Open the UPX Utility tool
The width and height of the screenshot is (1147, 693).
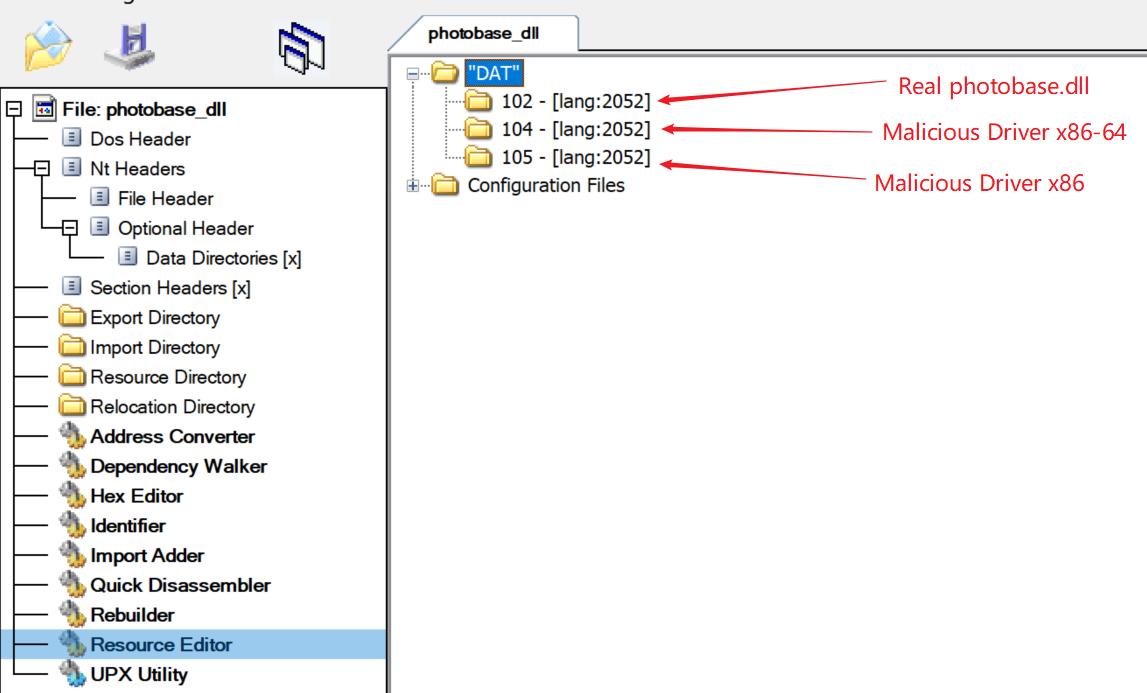click(x=139, y=675)
